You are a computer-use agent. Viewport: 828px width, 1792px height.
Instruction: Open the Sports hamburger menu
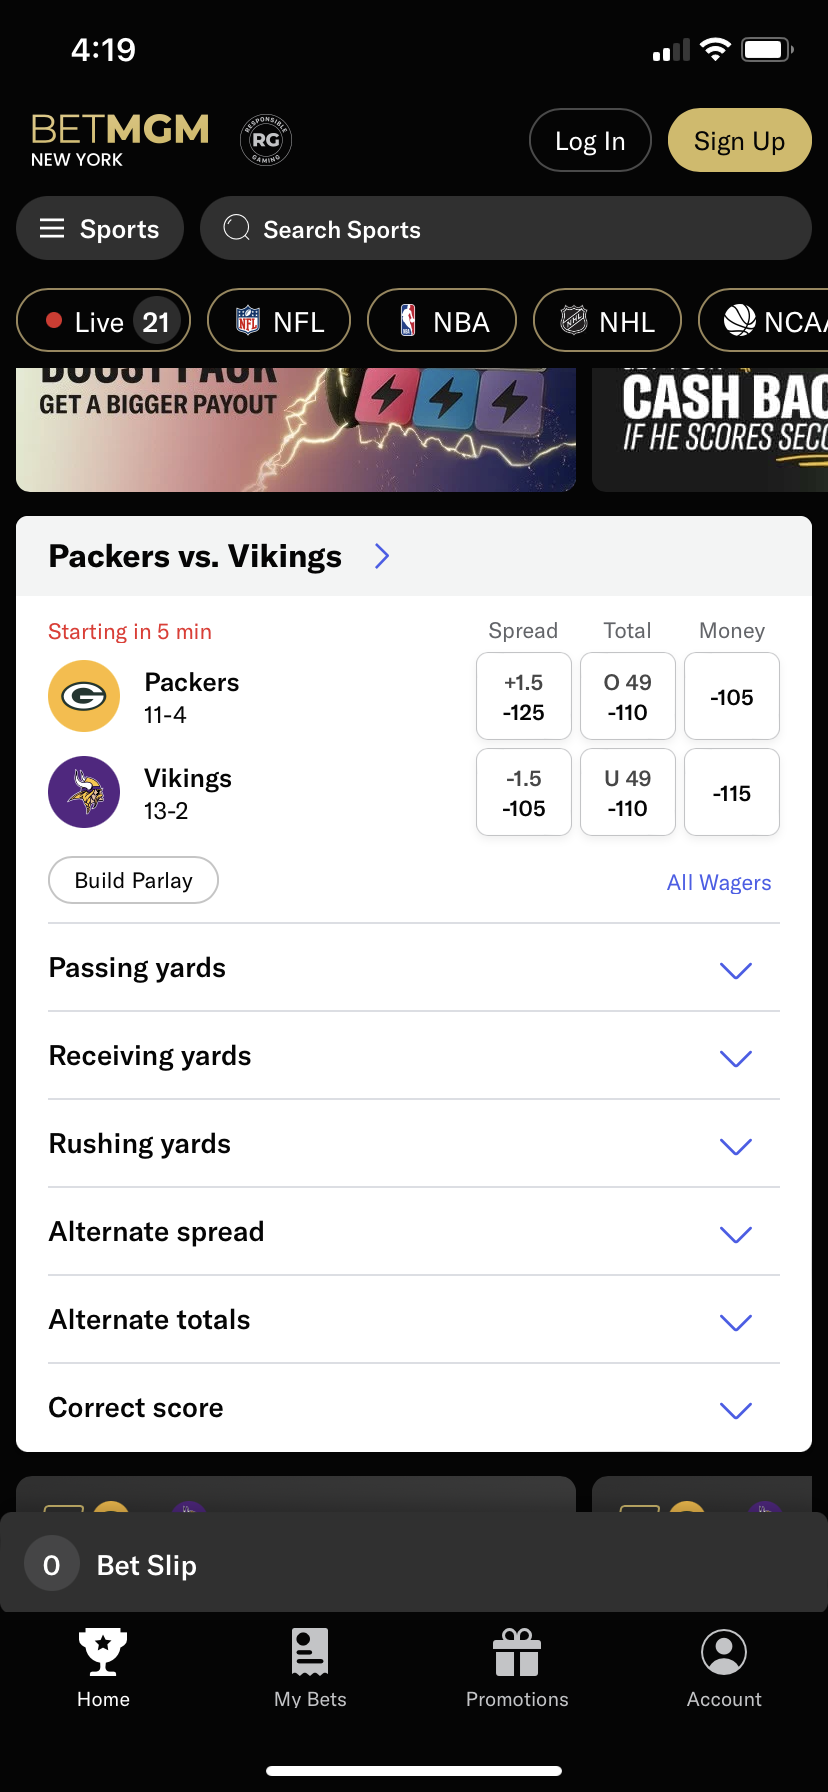[100, 229]
